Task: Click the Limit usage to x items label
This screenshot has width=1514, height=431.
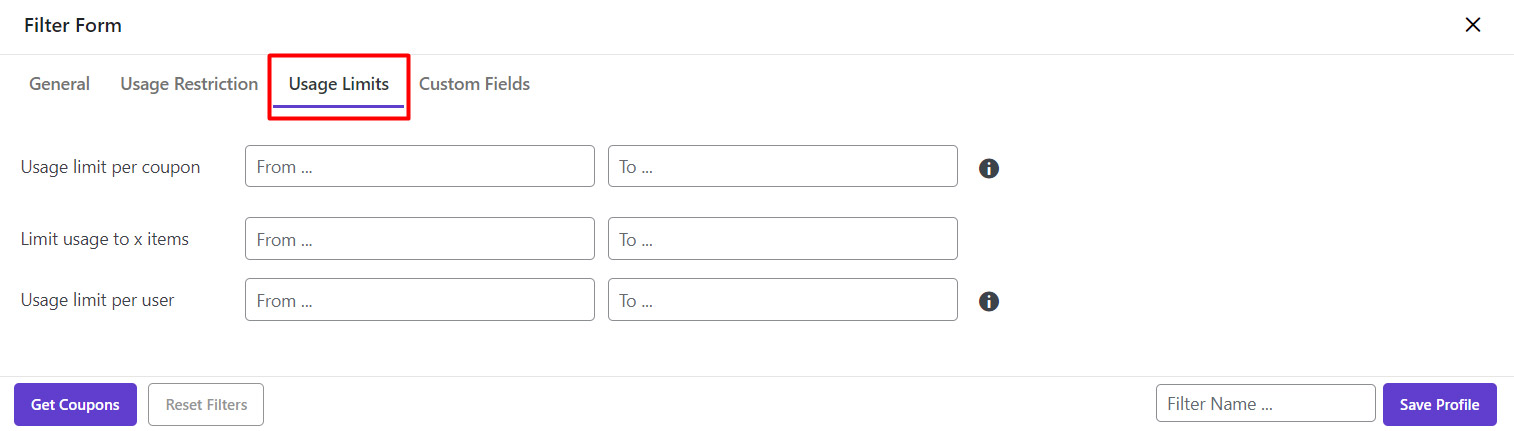Action: 105,239
